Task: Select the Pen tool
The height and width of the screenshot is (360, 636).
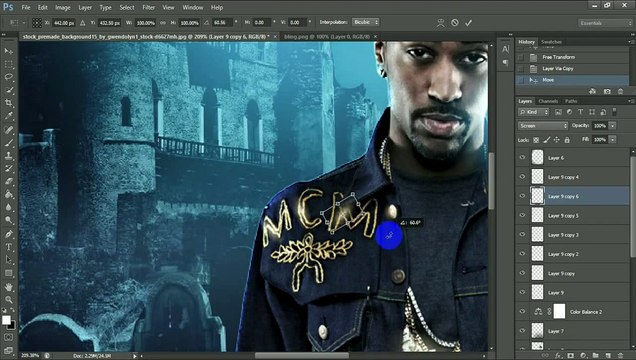Action: coord(9,234)
